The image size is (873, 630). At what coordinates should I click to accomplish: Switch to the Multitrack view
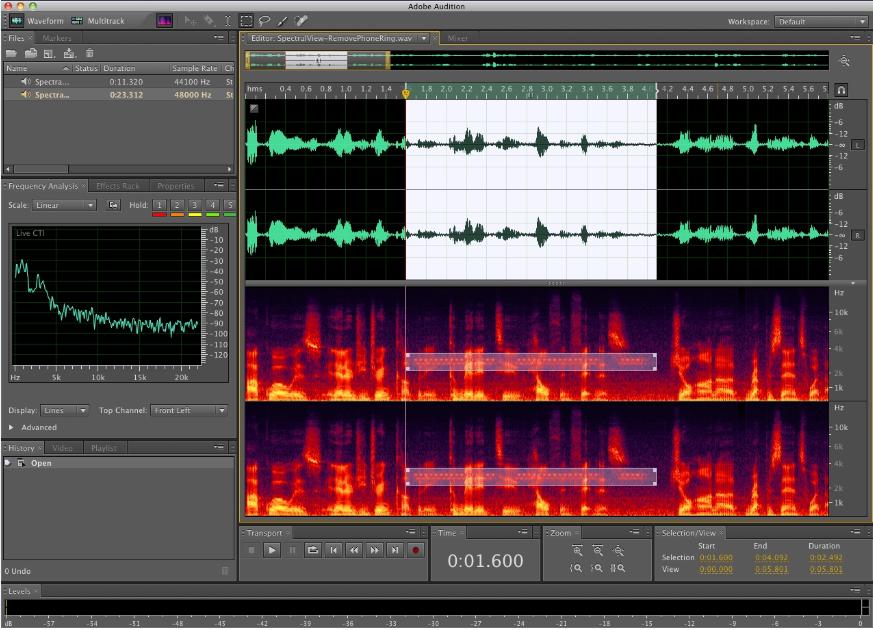[98, 21]
